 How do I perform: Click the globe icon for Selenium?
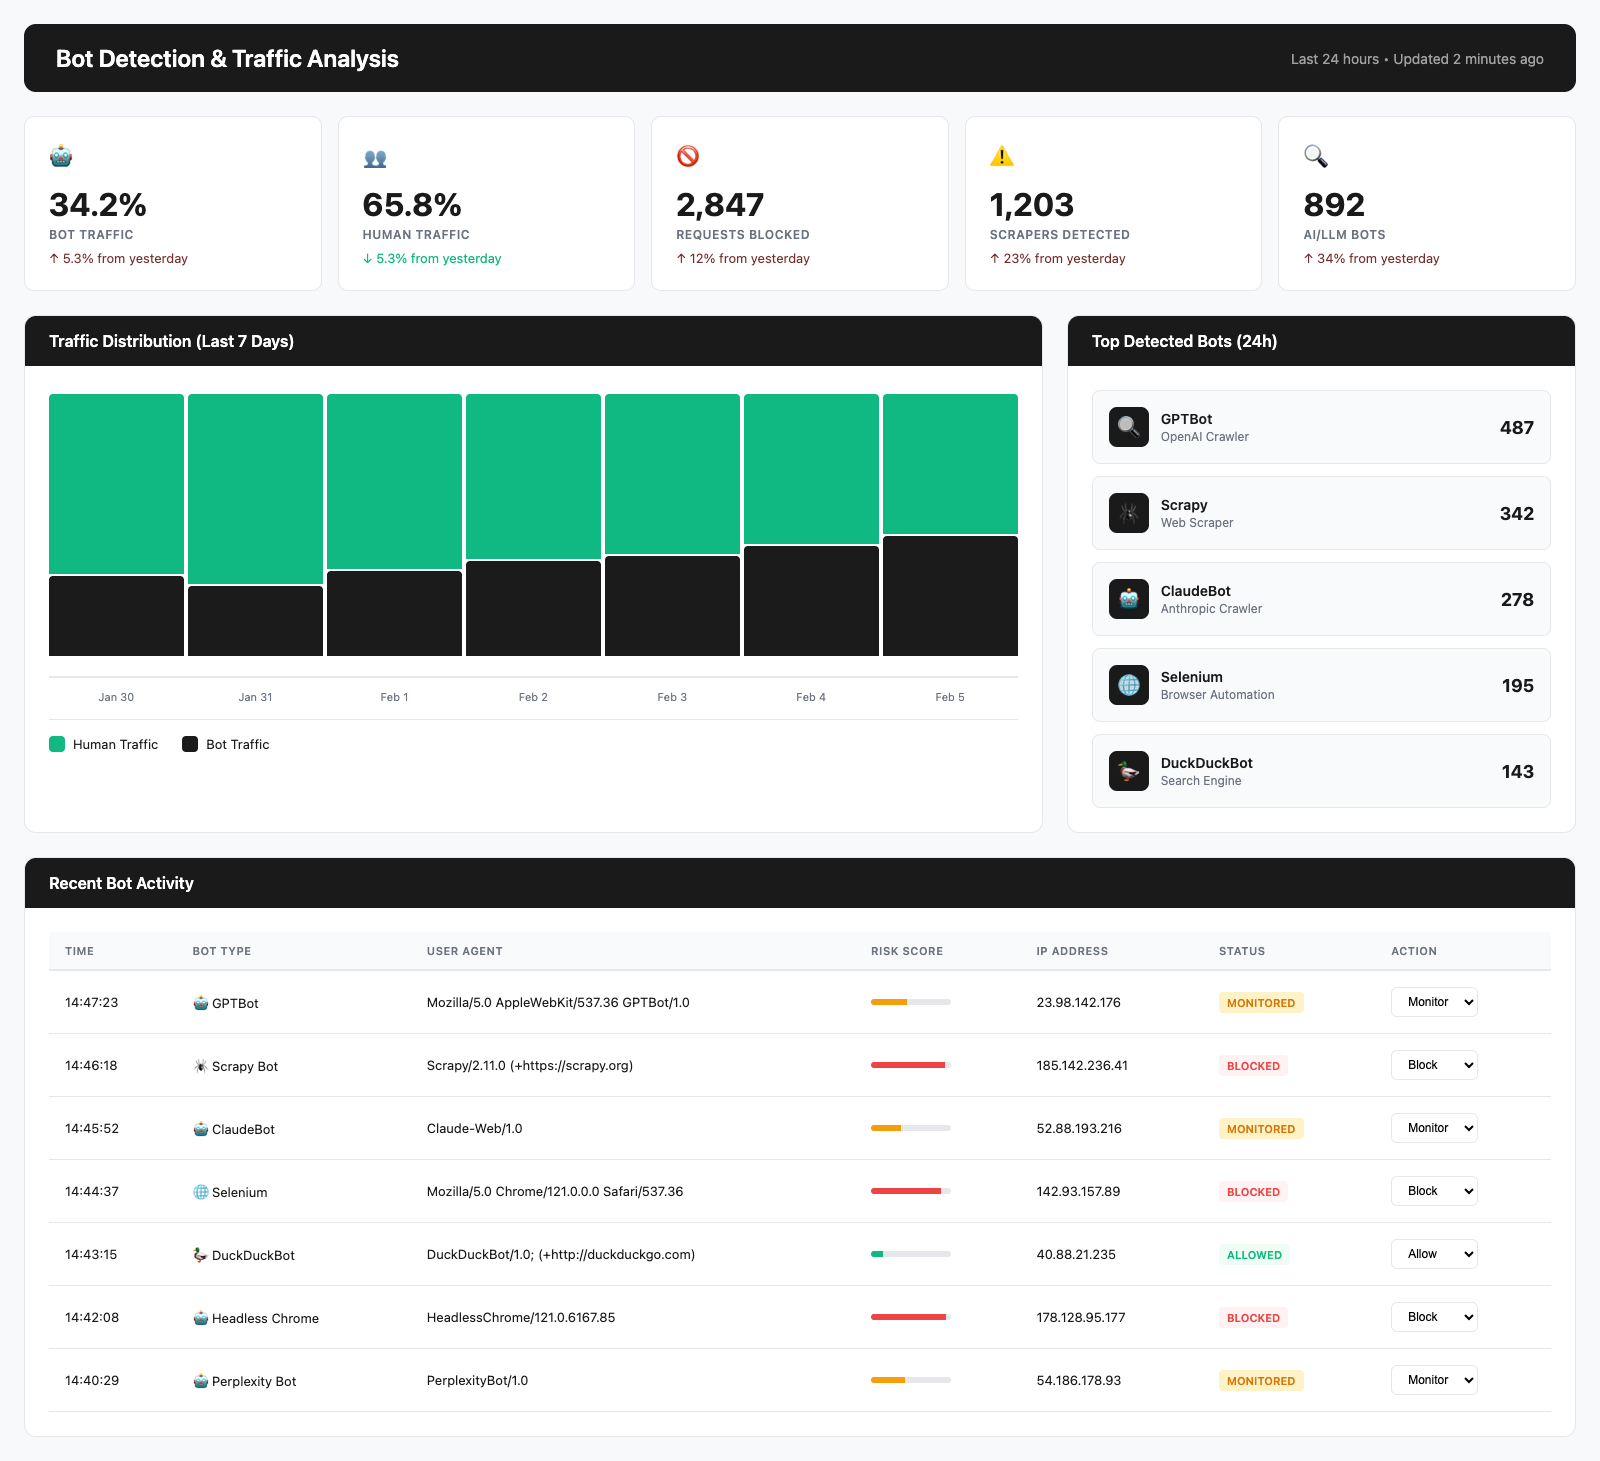1128,685
